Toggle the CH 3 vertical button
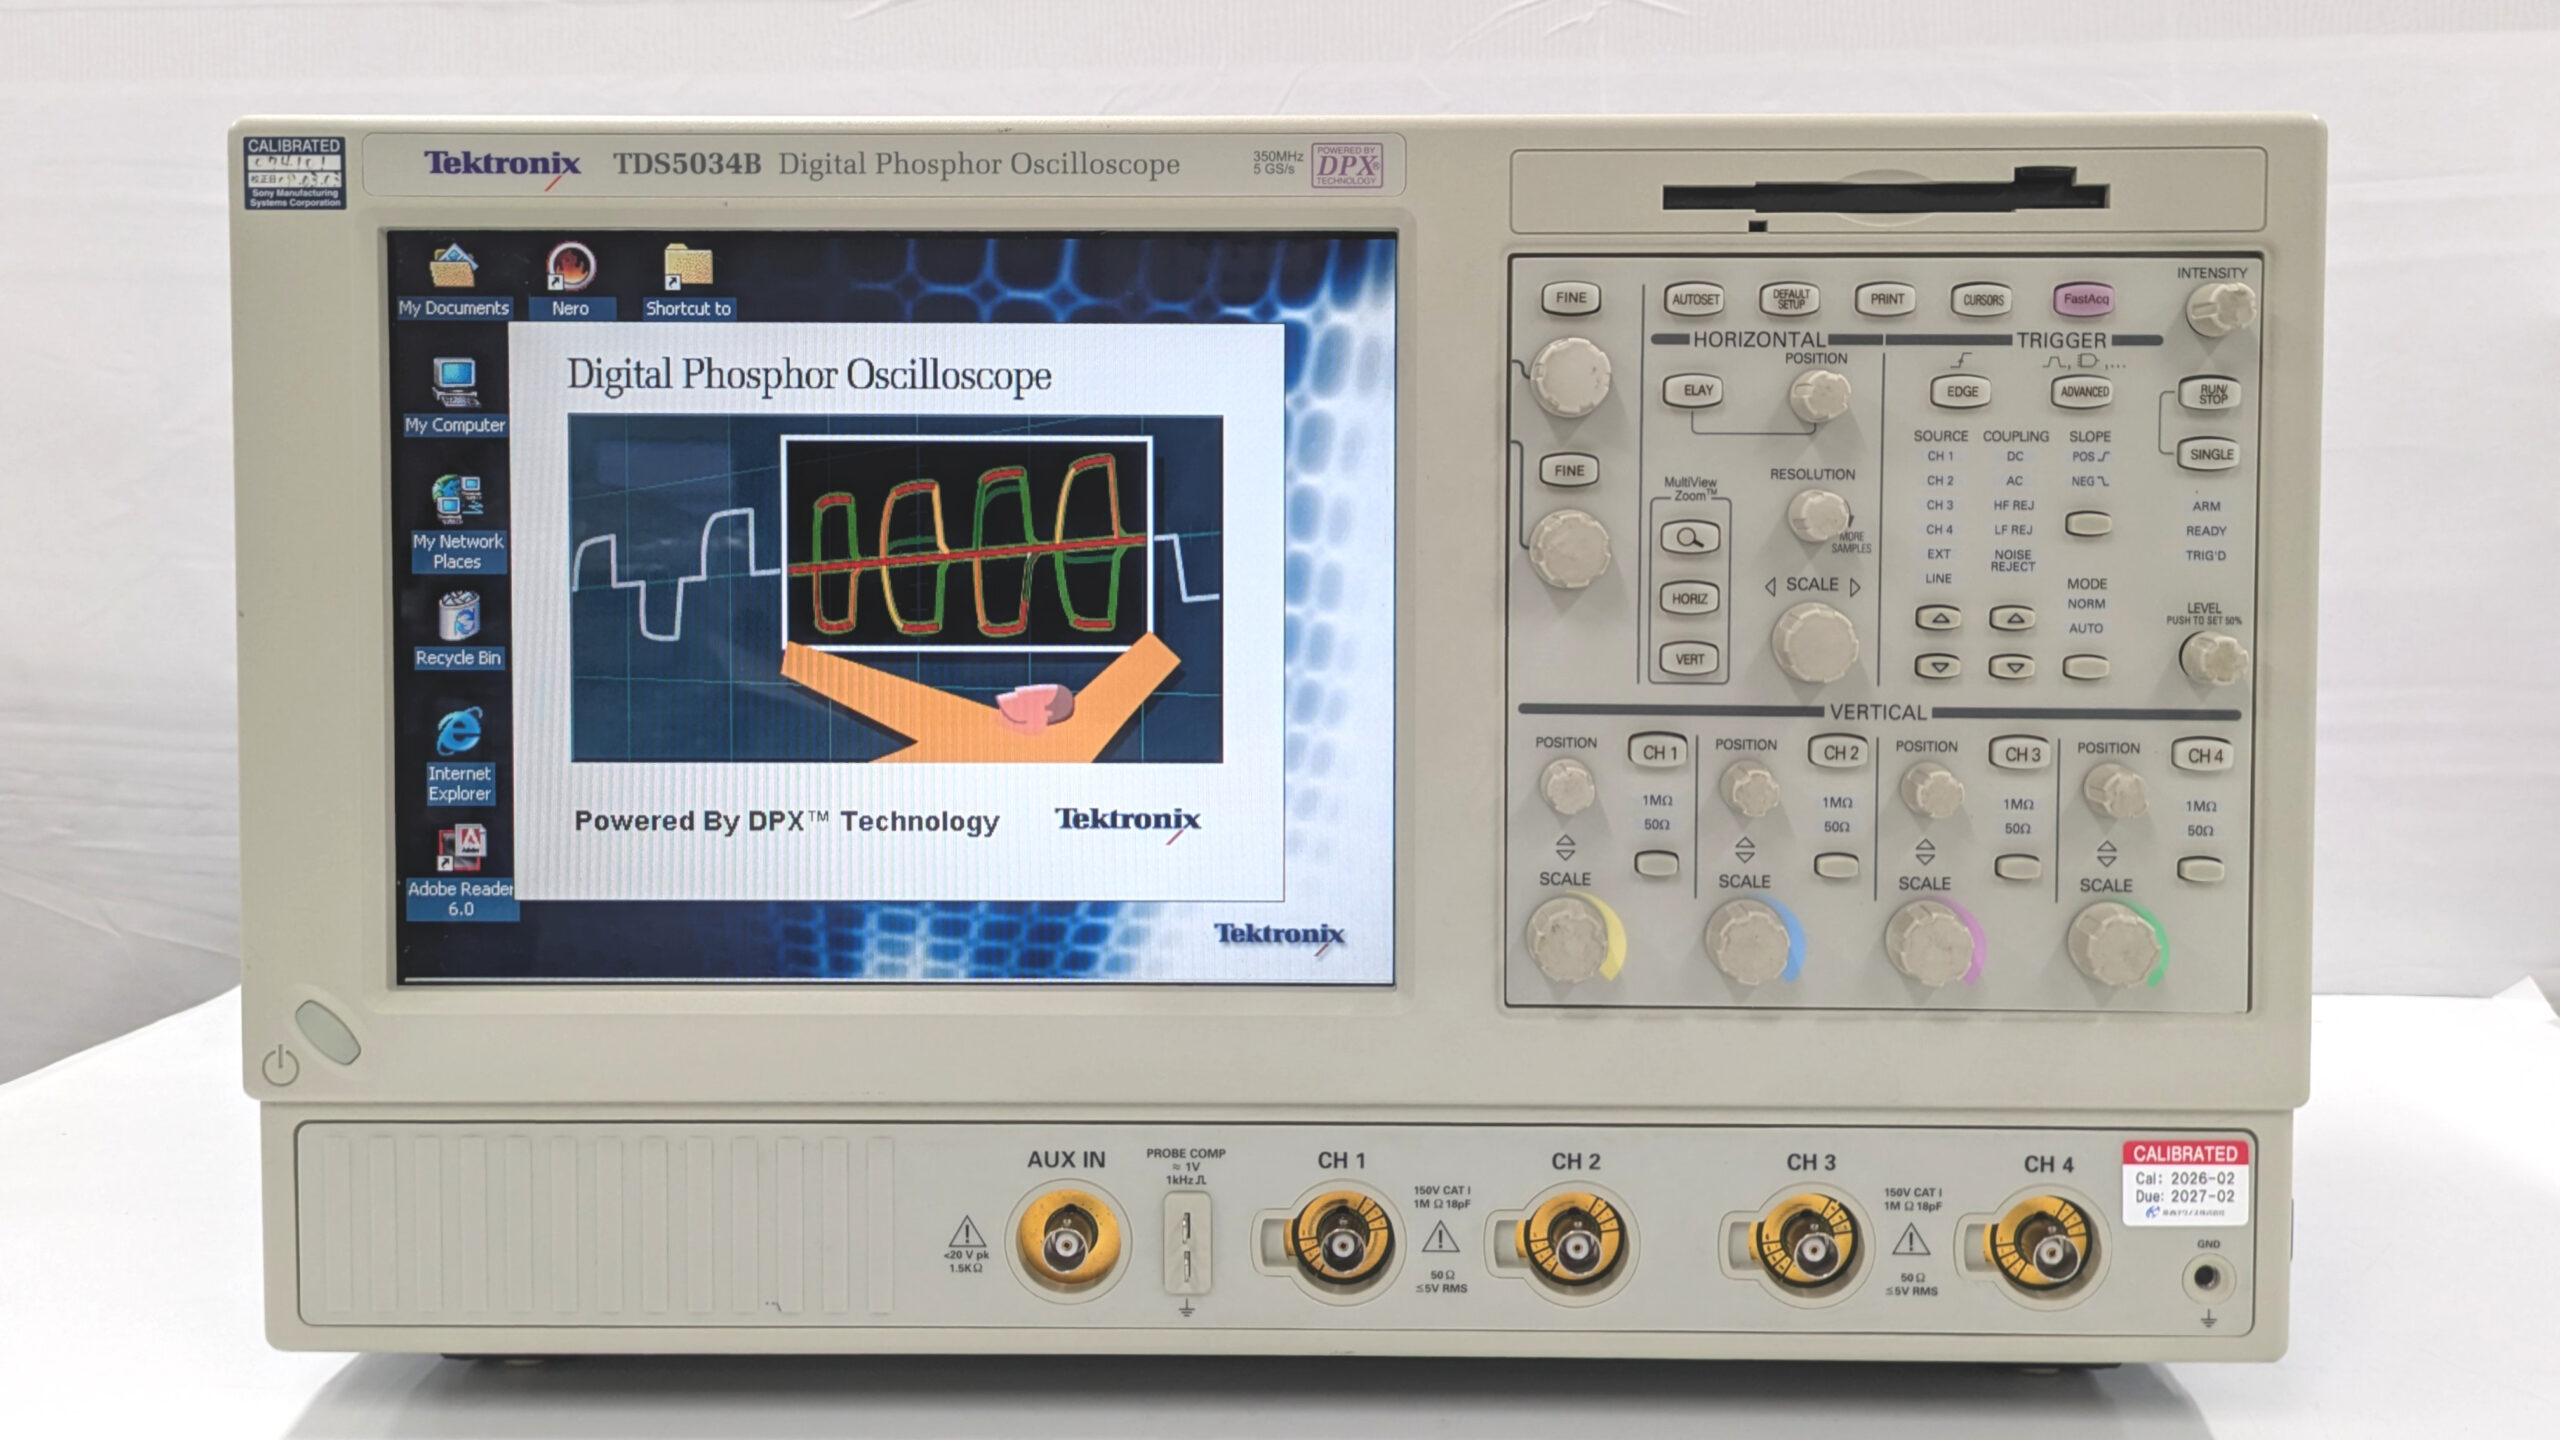The image size is (2560, 1440). tap(2020, 754)
